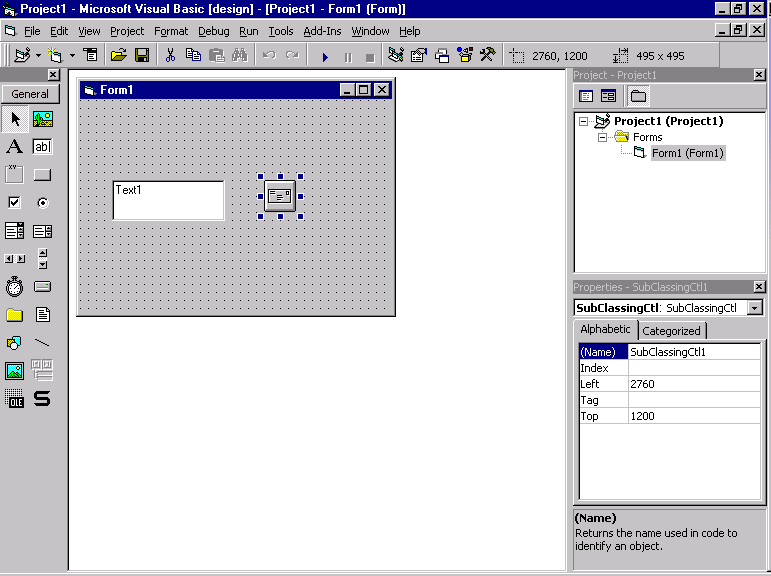Select the Frame tool
771x576 pixels.
[x=15, y=175]
